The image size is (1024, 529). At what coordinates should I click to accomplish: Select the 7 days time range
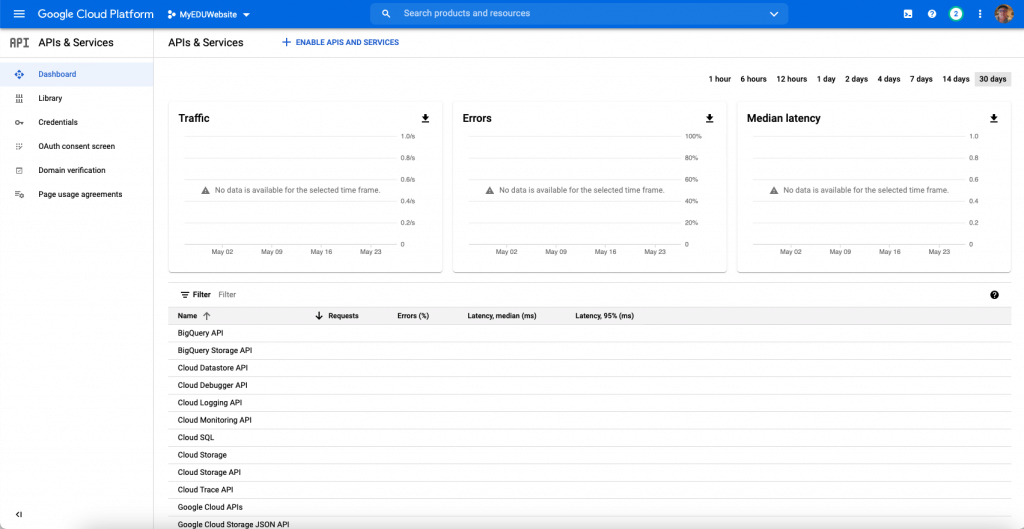(x=921, y=79)
